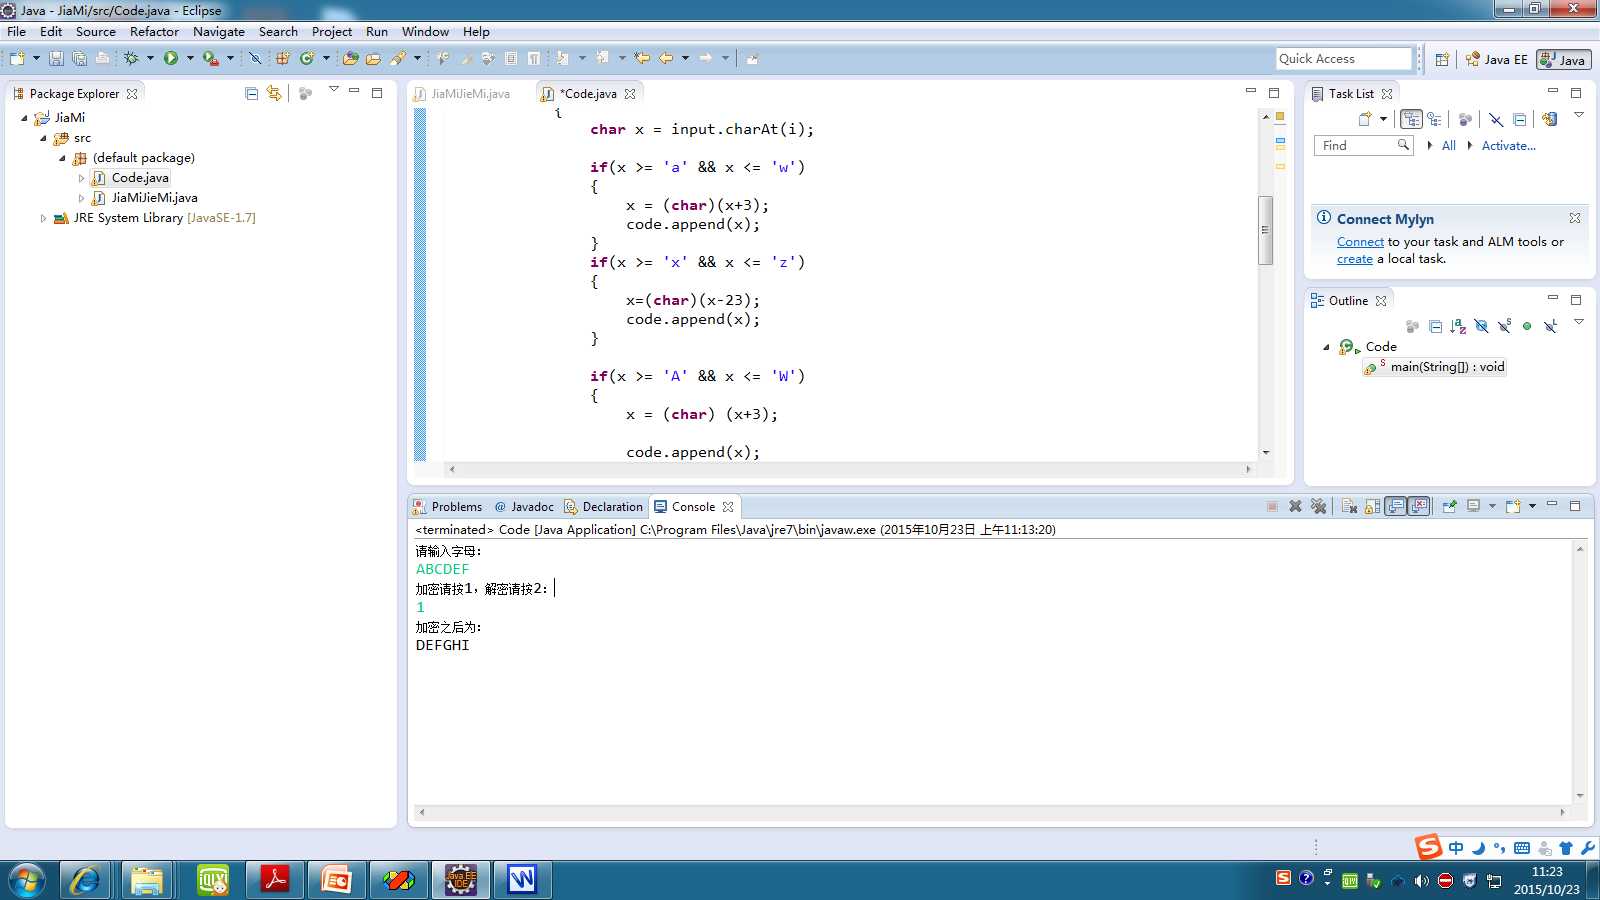The height and width of the screenshot is (900, 1600).
Task: Collapse the Code class in Outline
Action: click(1327, 347)
